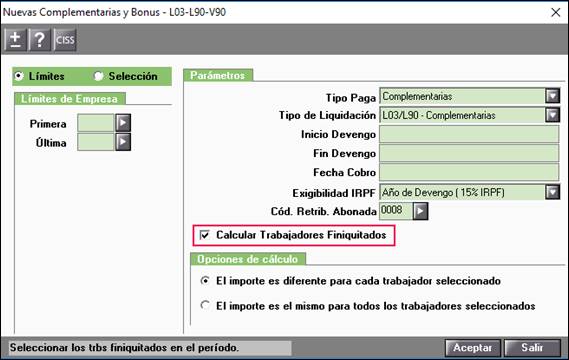Click into the Fecha Cobro field
Viewport: 569px width, 360px height.
coord(469,172)
